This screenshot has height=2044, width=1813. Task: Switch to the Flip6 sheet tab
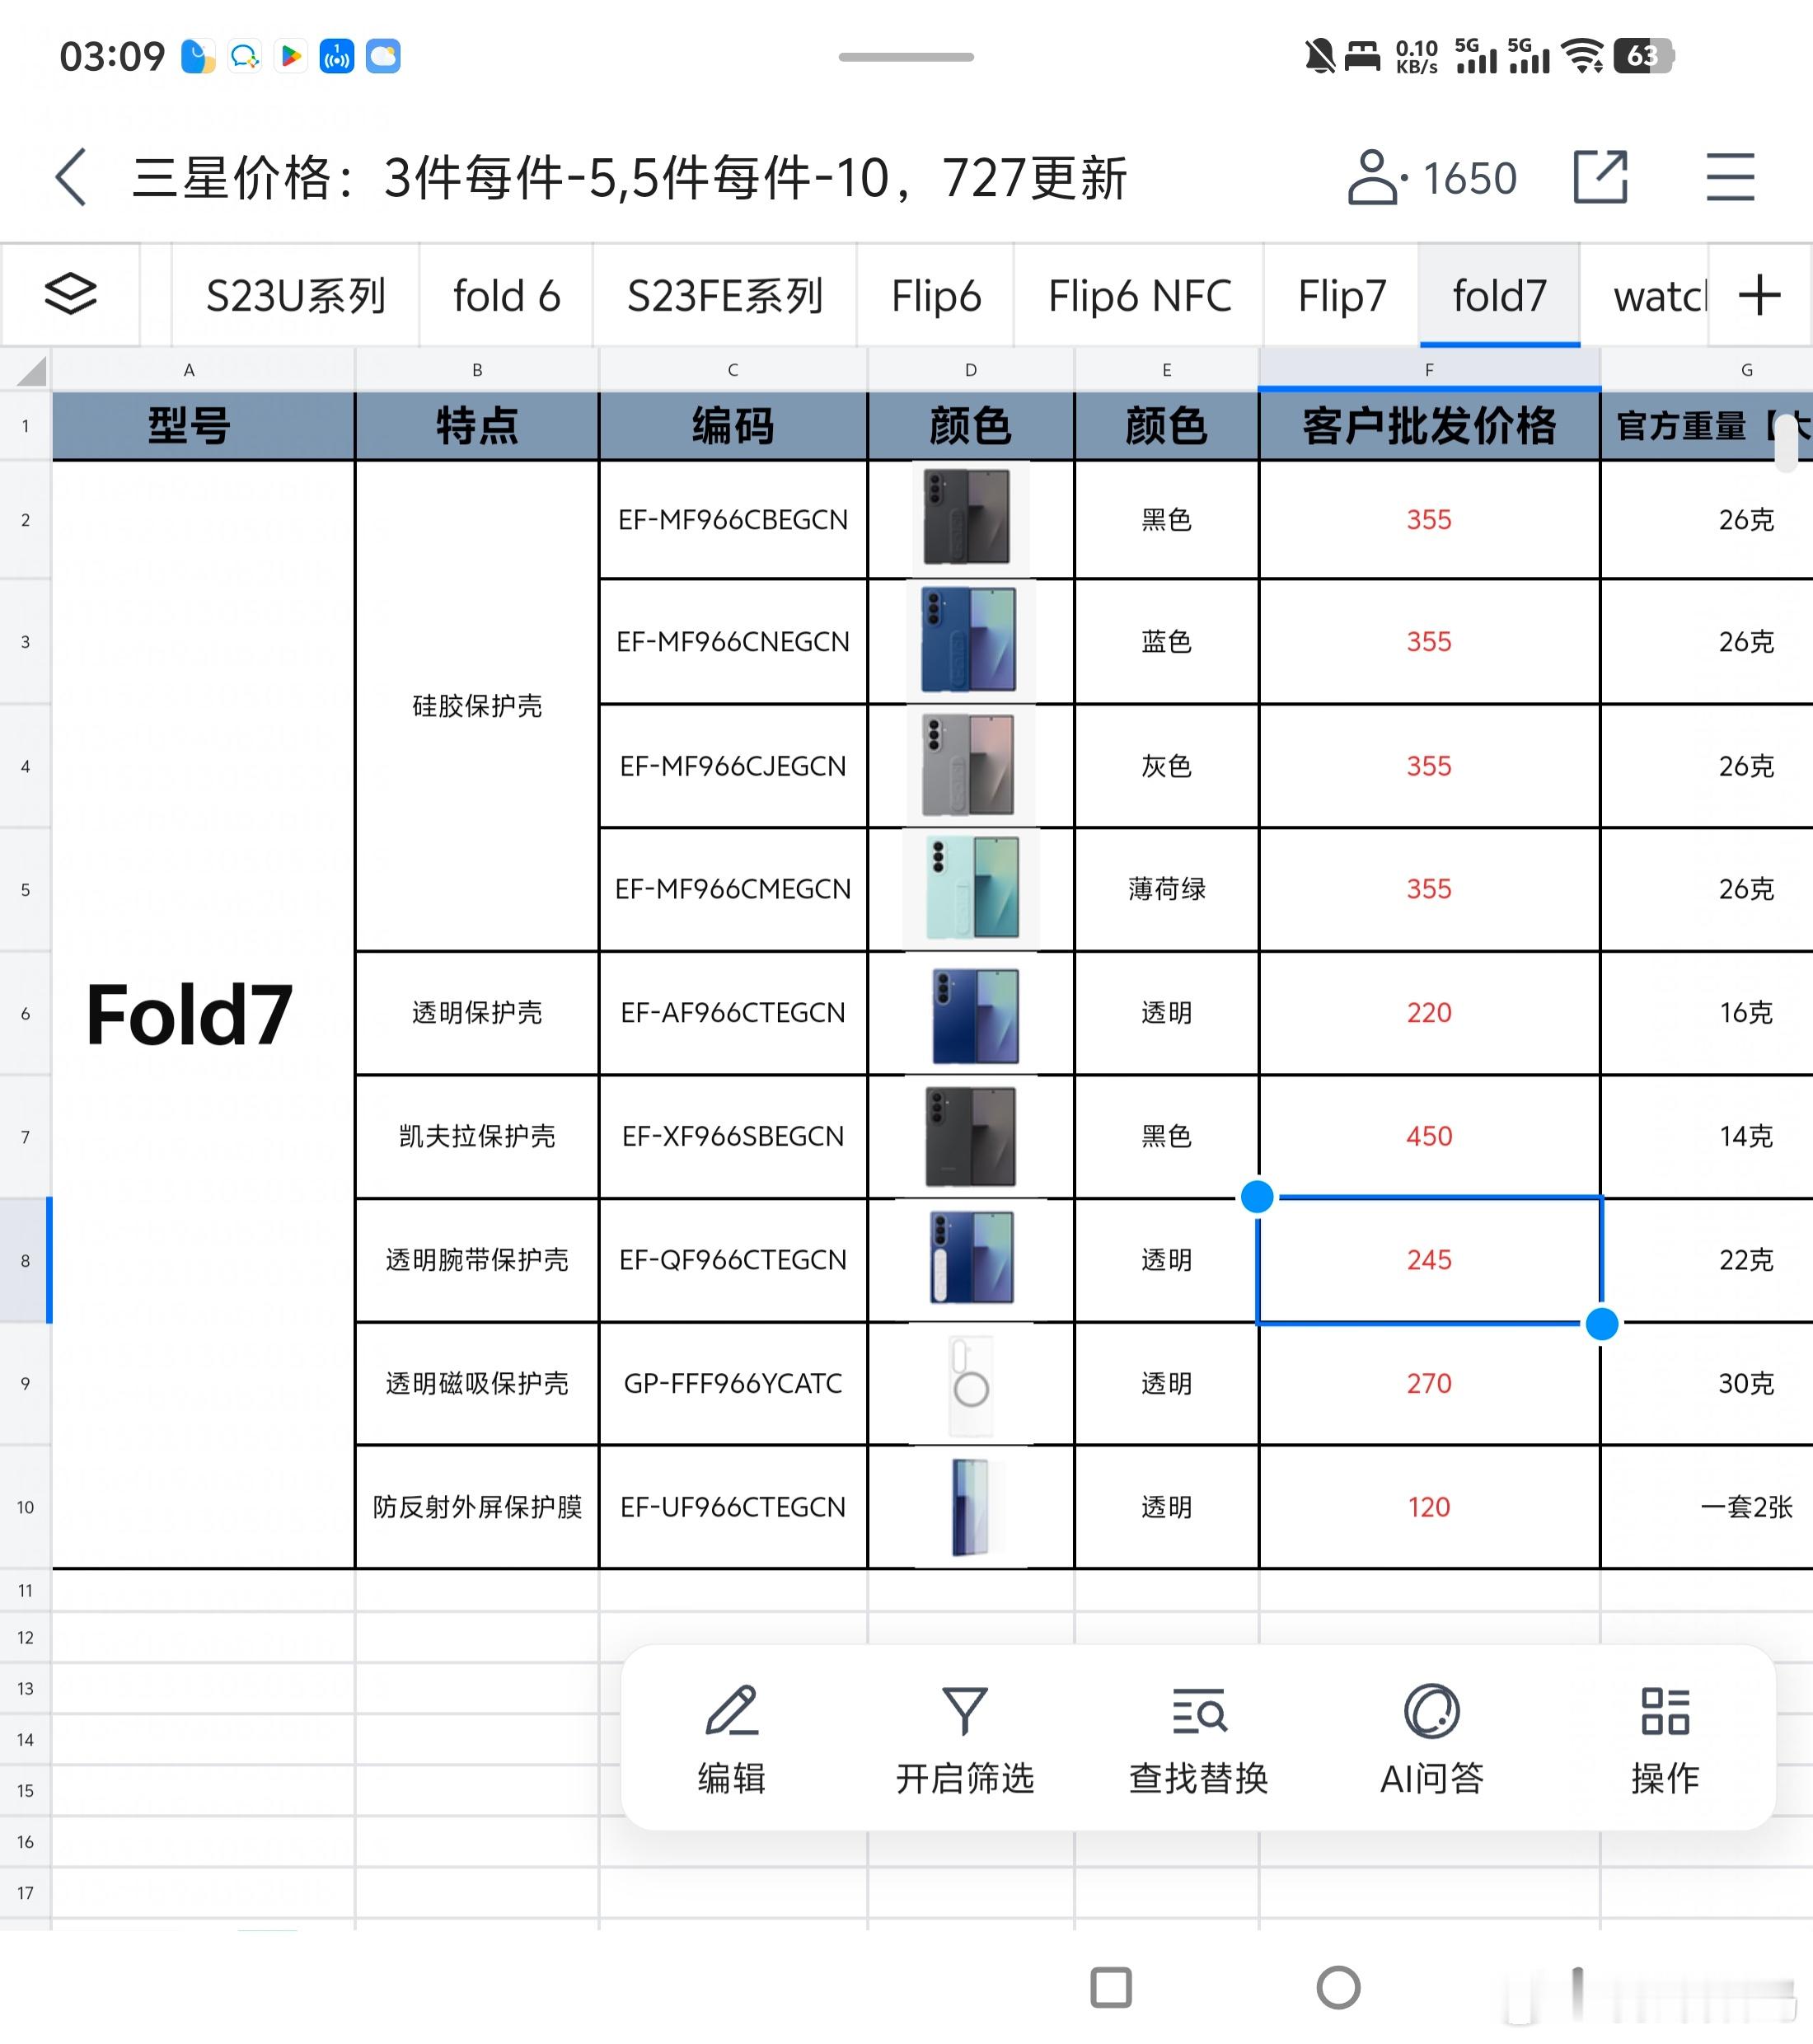coord(936,296)
